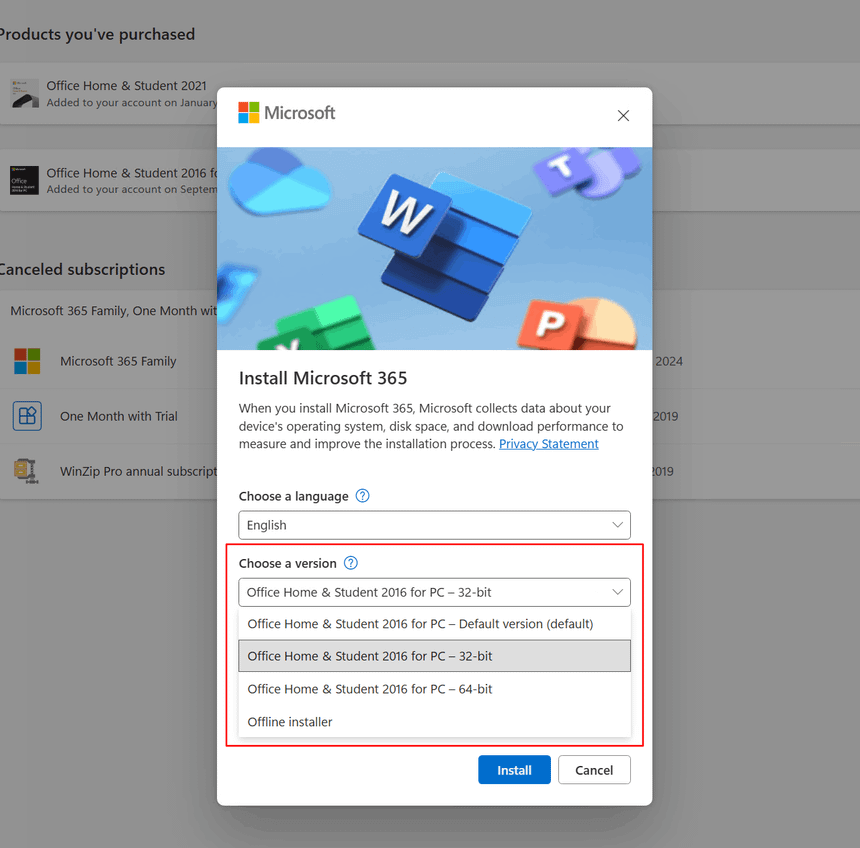Click the Word icon in the banner image
The width and height of the screenshot is (860, 848).
405,214
